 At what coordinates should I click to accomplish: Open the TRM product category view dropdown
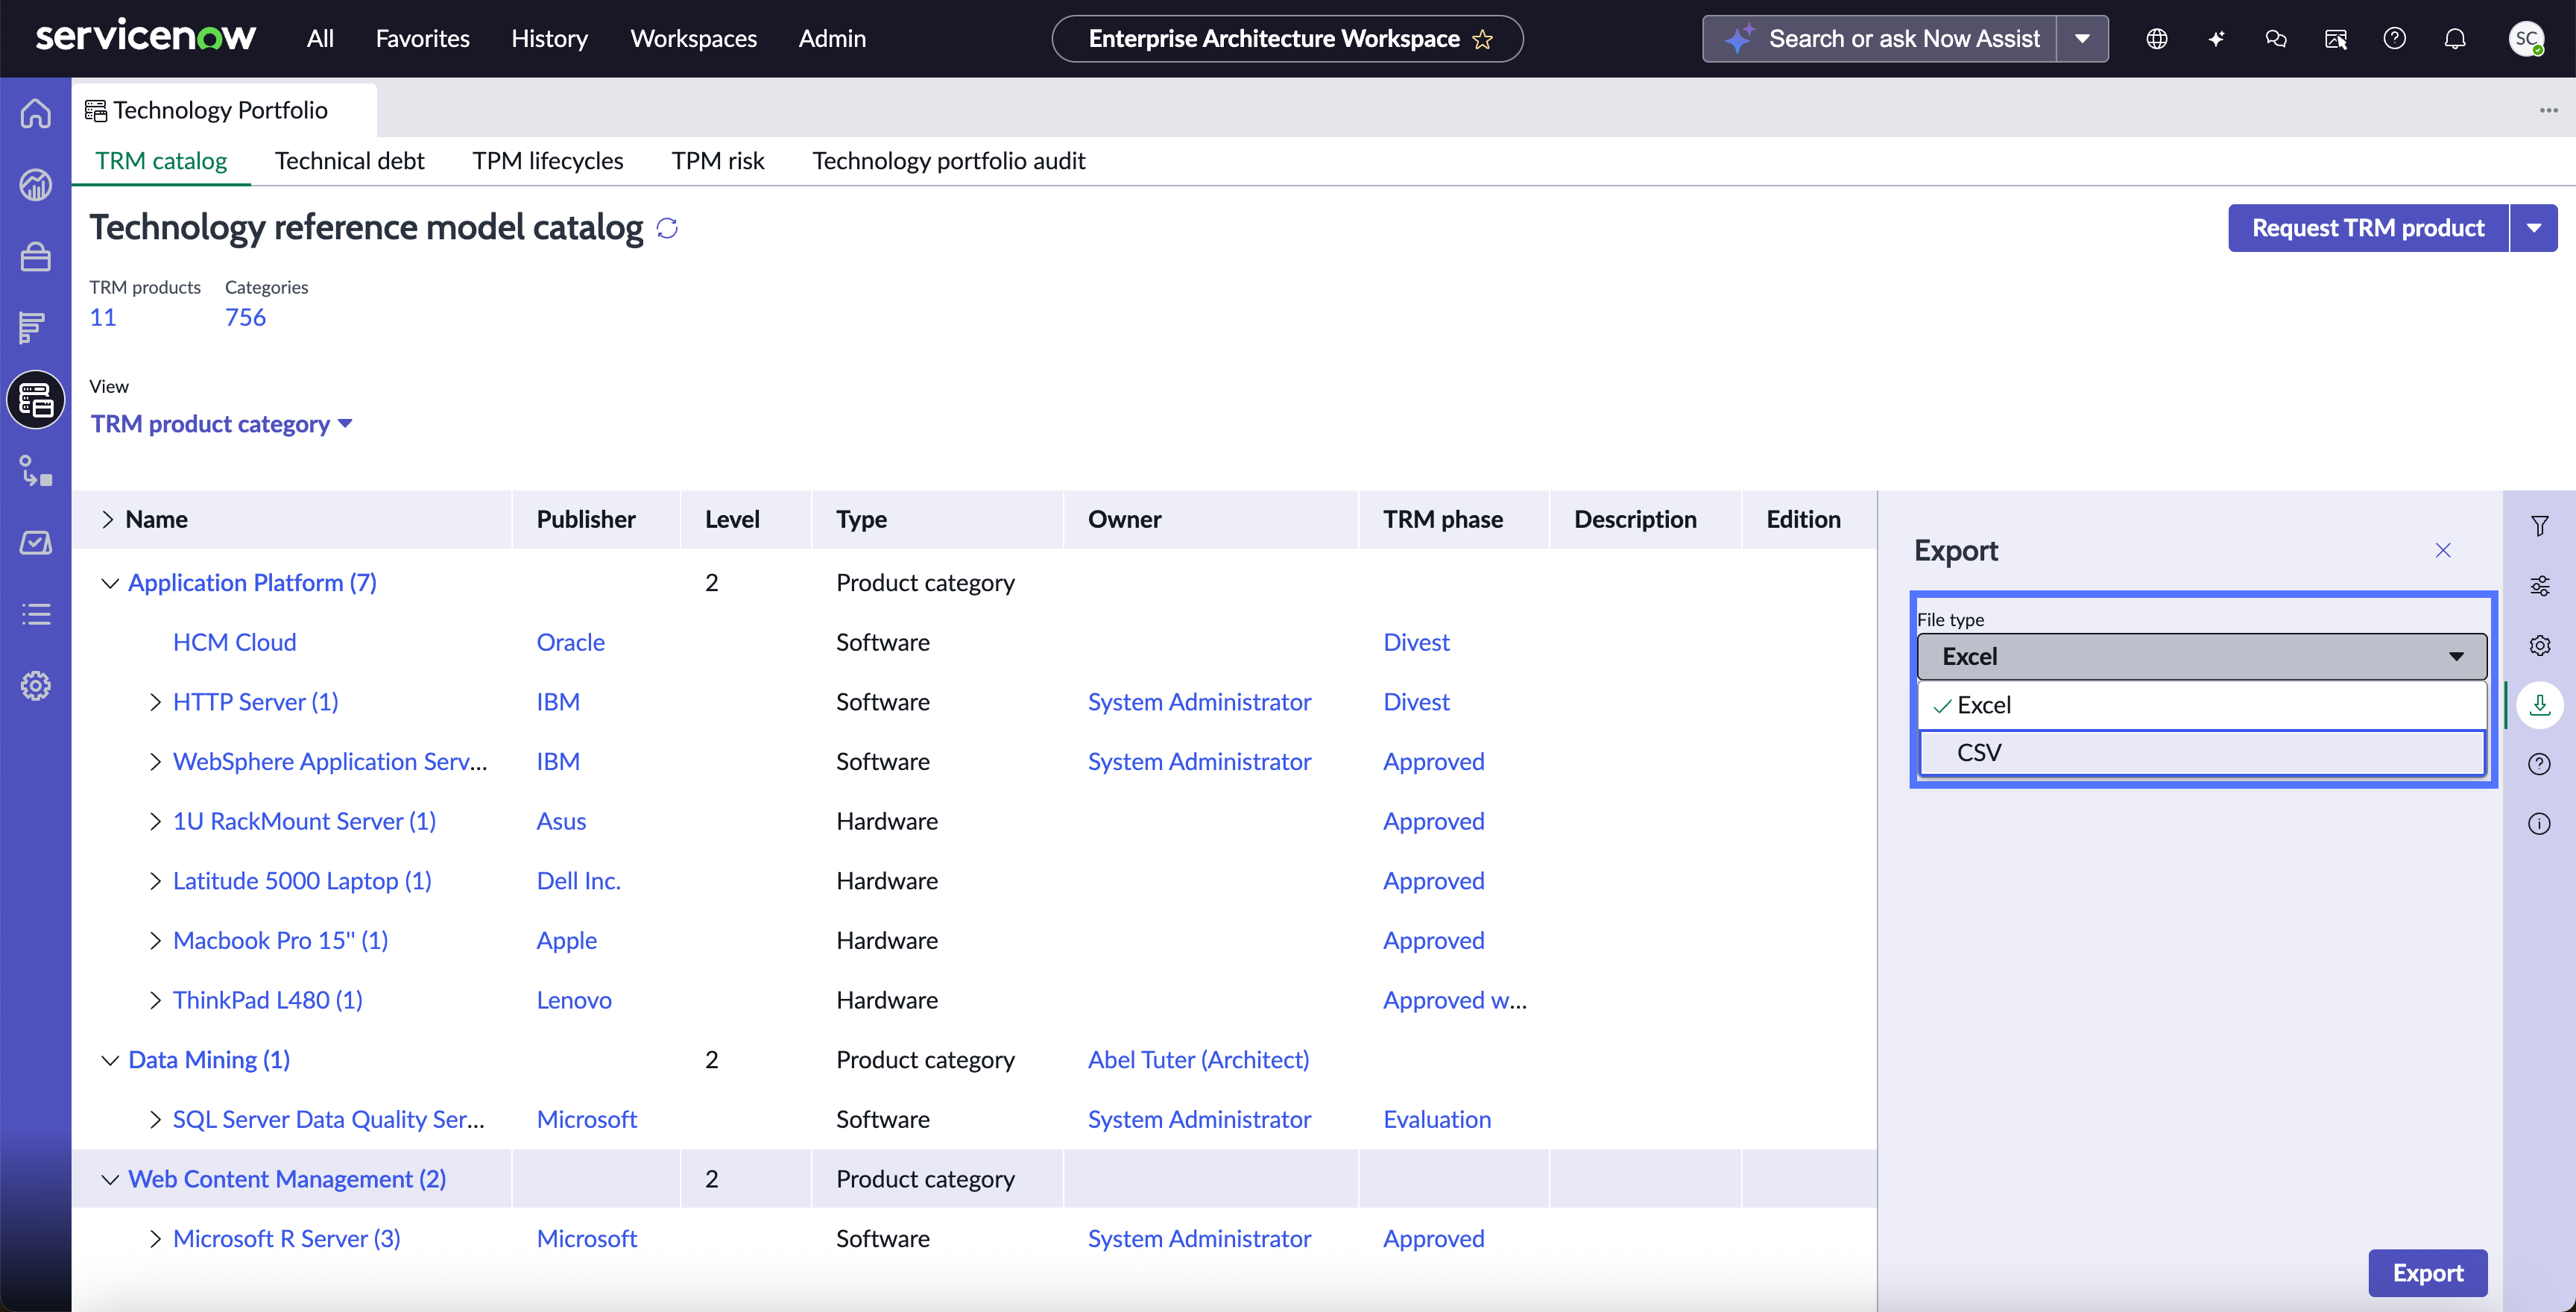pos(221,424)
